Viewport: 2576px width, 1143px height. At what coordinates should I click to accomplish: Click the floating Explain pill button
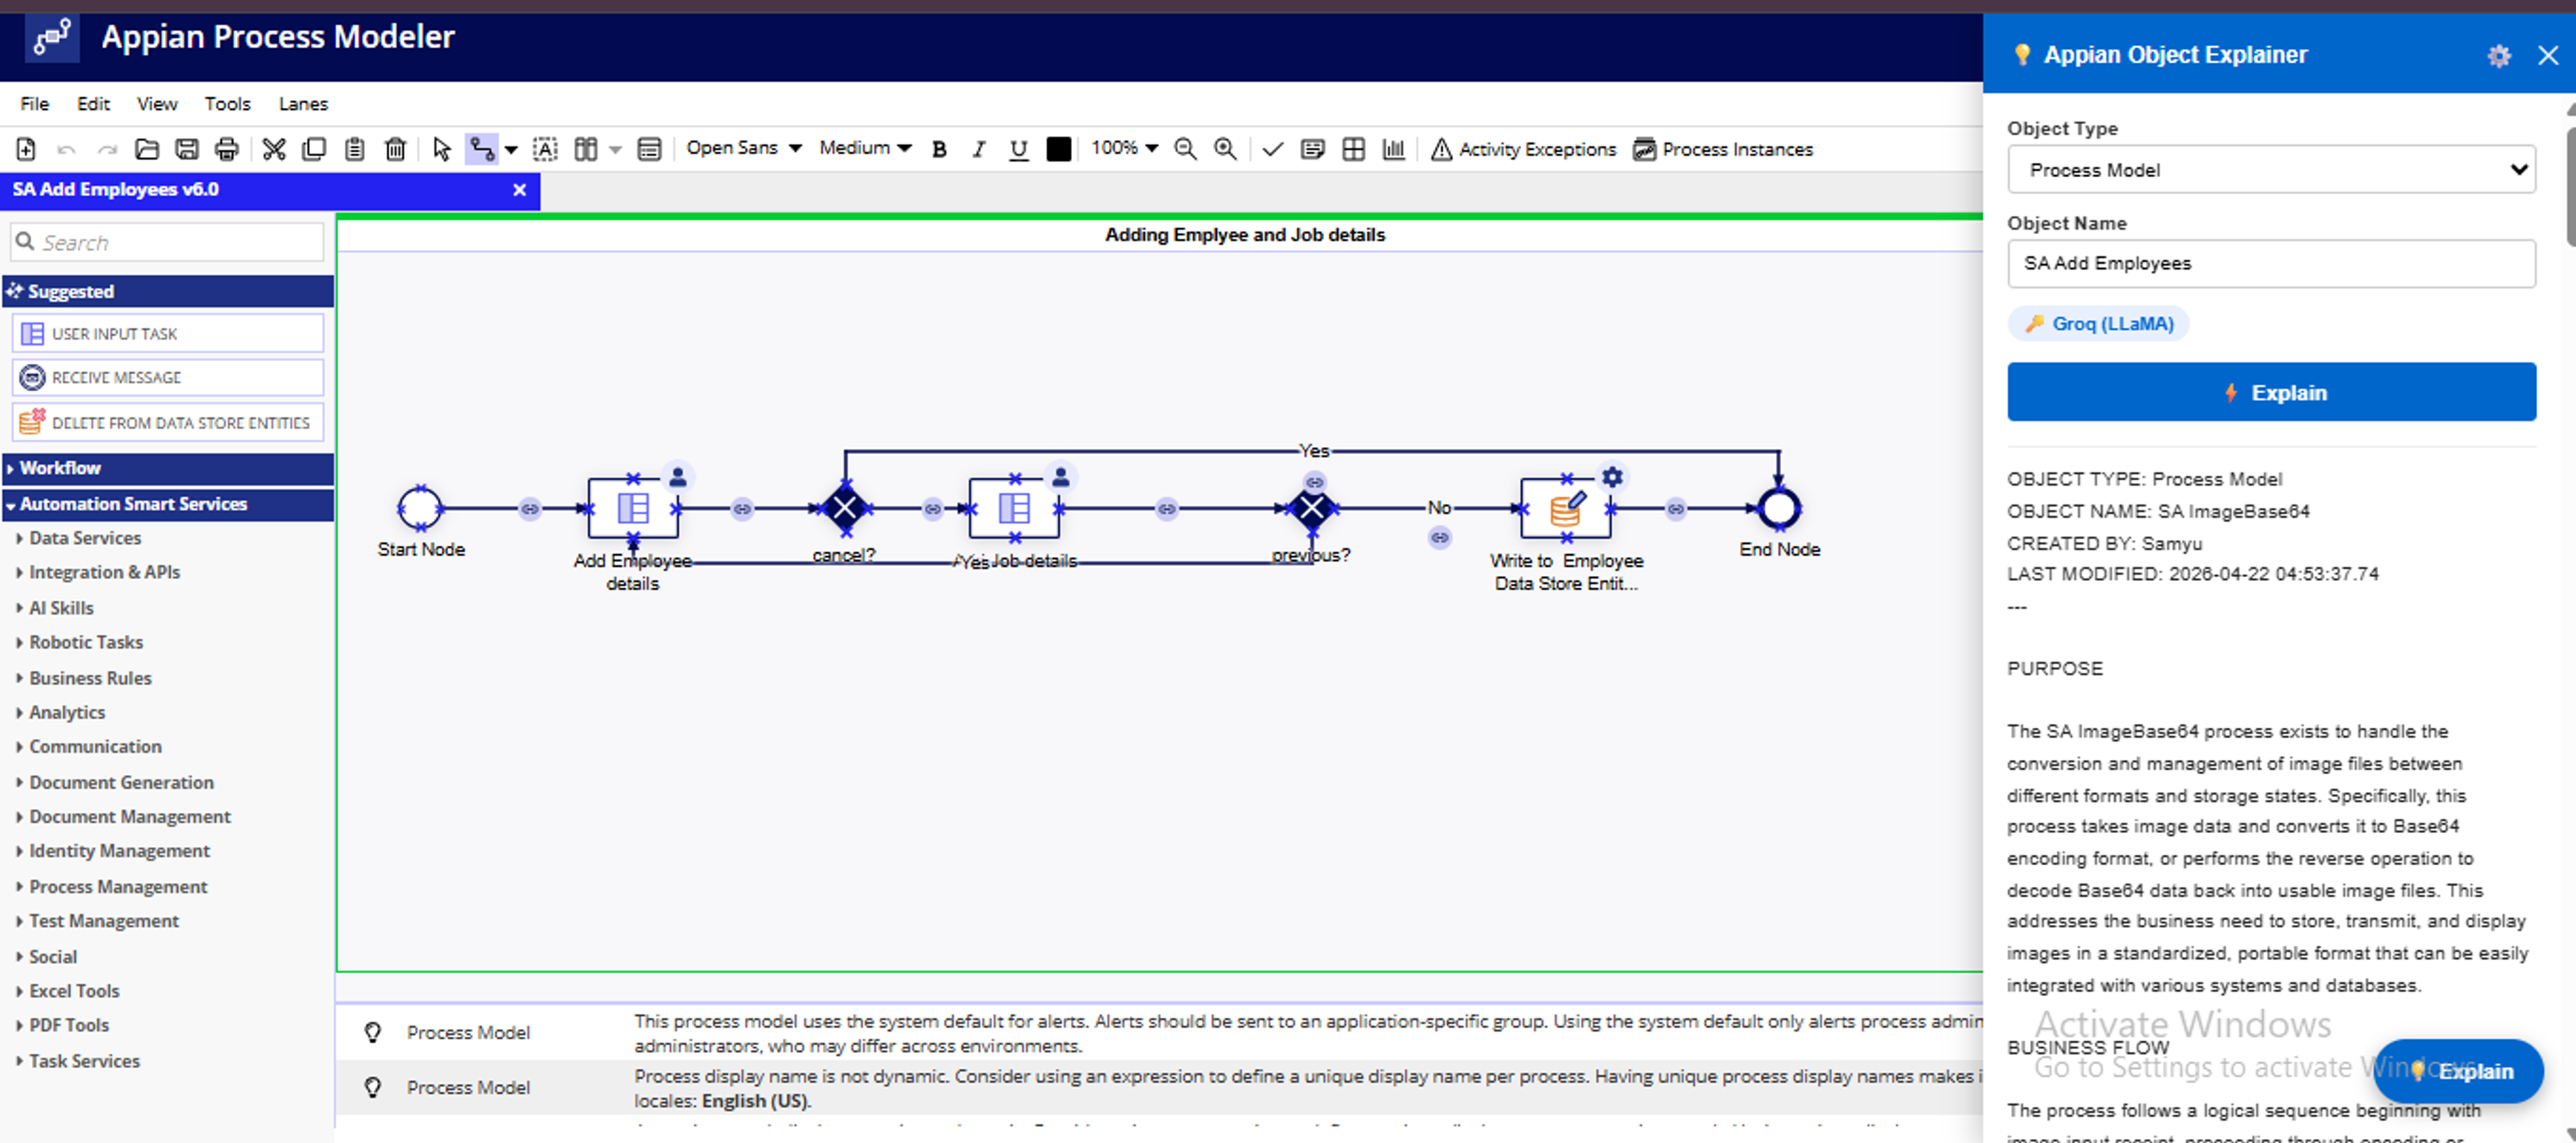2458,1071
